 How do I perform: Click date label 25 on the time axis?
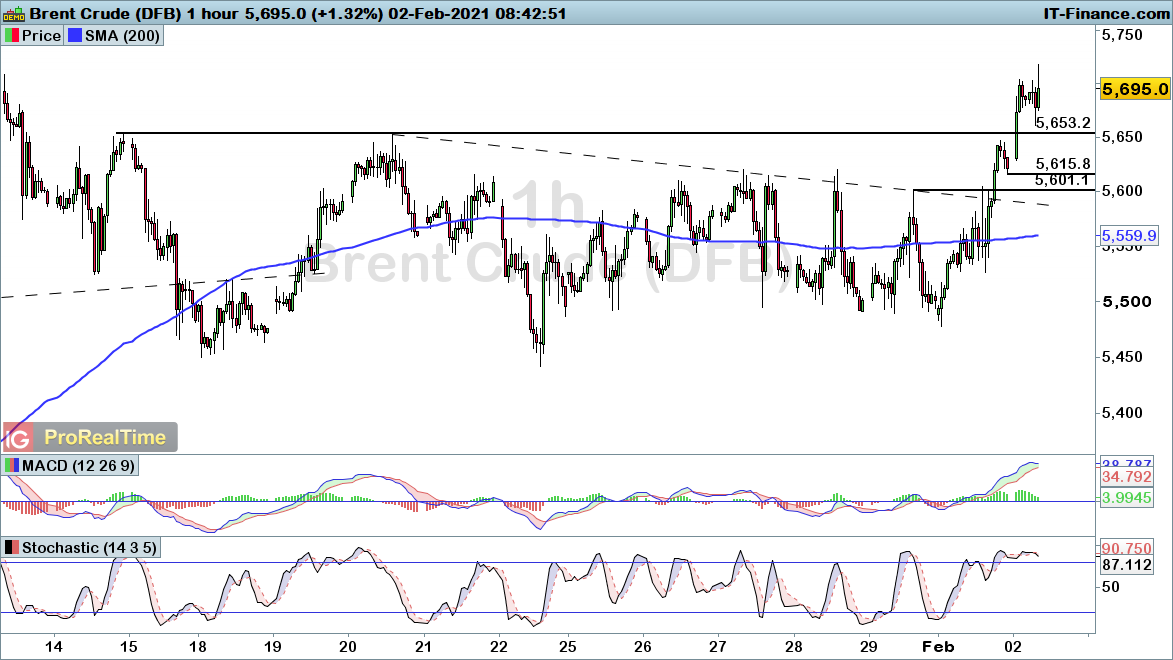pos(568,647)
